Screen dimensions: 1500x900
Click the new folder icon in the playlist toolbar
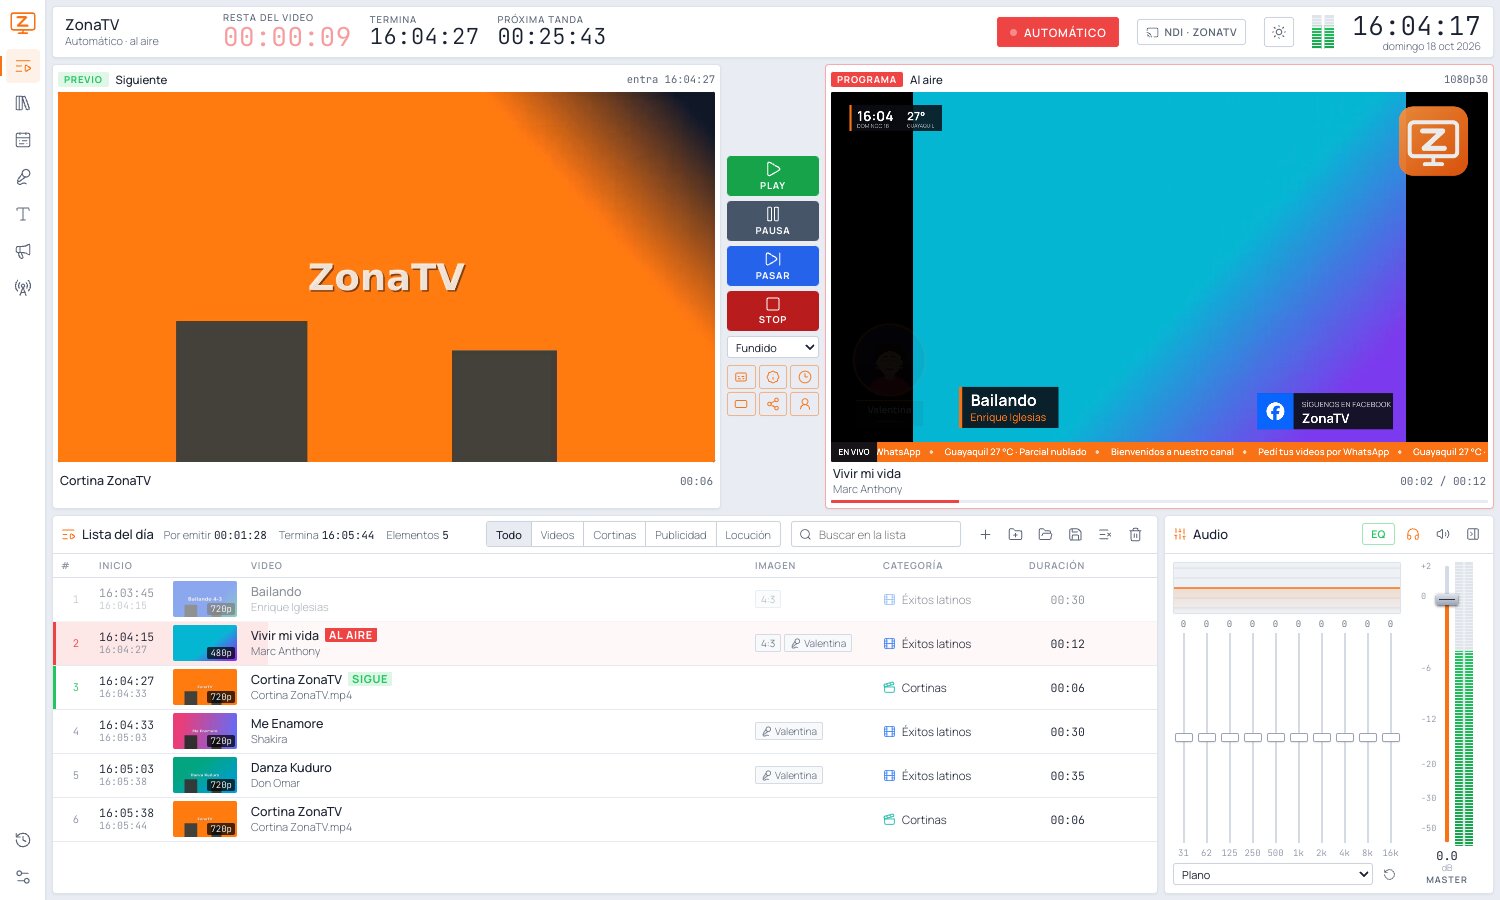click(1015, 535)
